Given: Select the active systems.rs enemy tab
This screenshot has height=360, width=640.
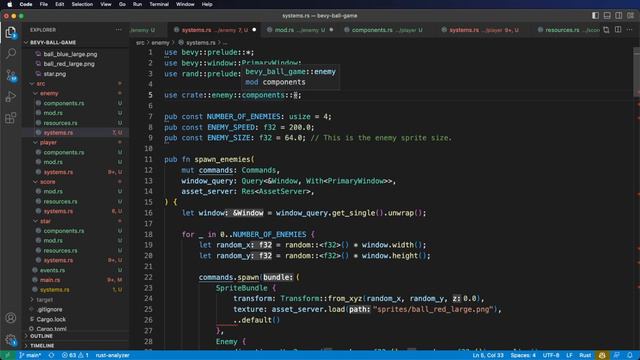Looking at the screenshot, I should (214, 30).
